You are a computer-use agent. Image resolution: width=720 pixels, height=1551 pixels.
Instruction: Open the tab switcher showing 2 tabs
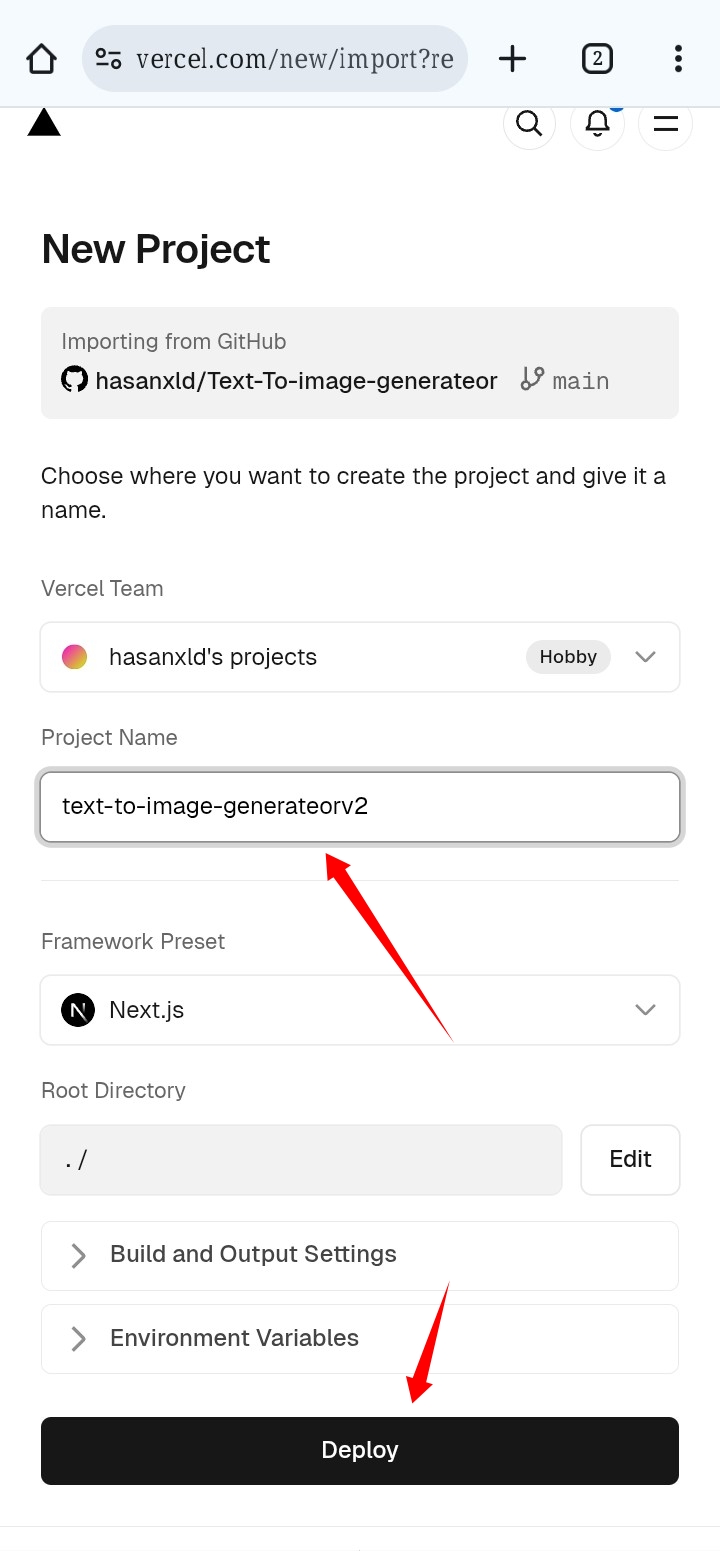tap(597, 59)
